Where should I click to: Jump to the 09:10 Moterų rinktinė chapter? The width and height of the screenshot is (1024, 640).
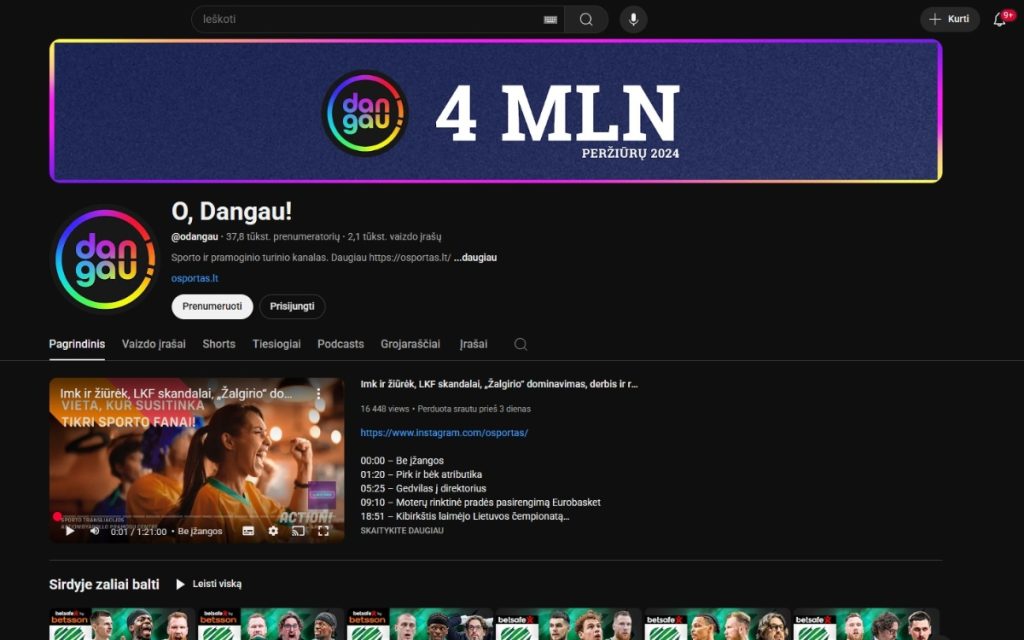[481, 502]
